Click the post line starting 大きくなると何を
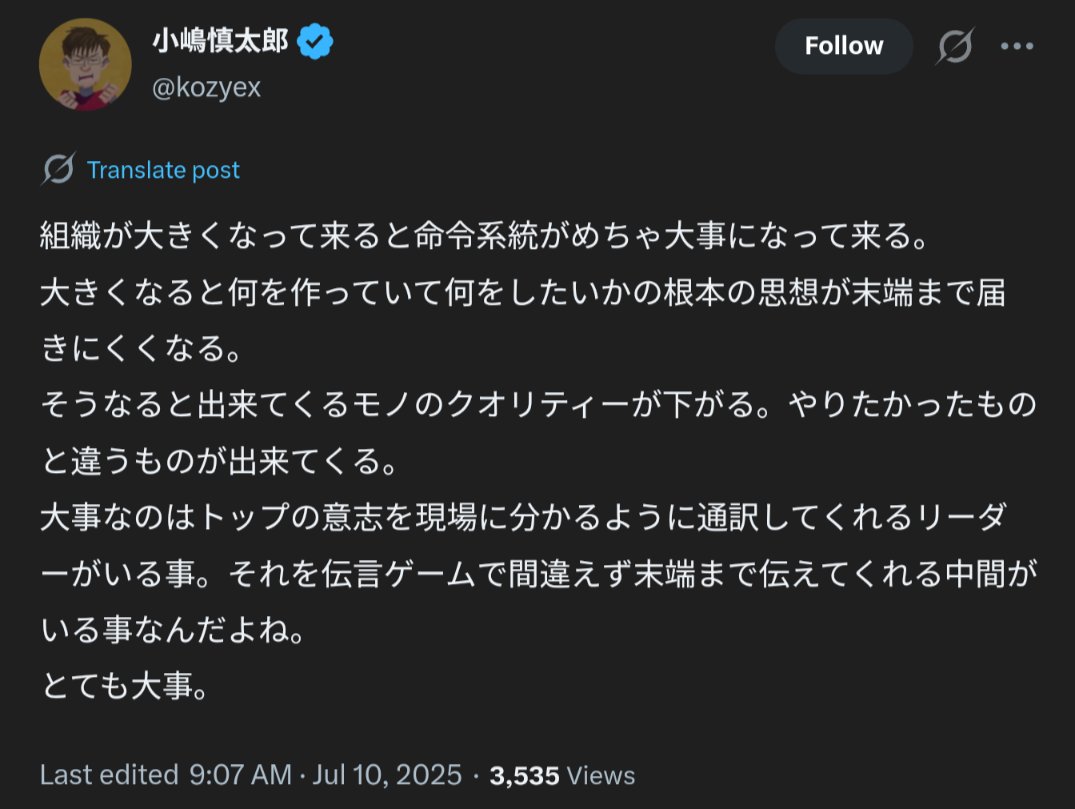 coord(523,293)
